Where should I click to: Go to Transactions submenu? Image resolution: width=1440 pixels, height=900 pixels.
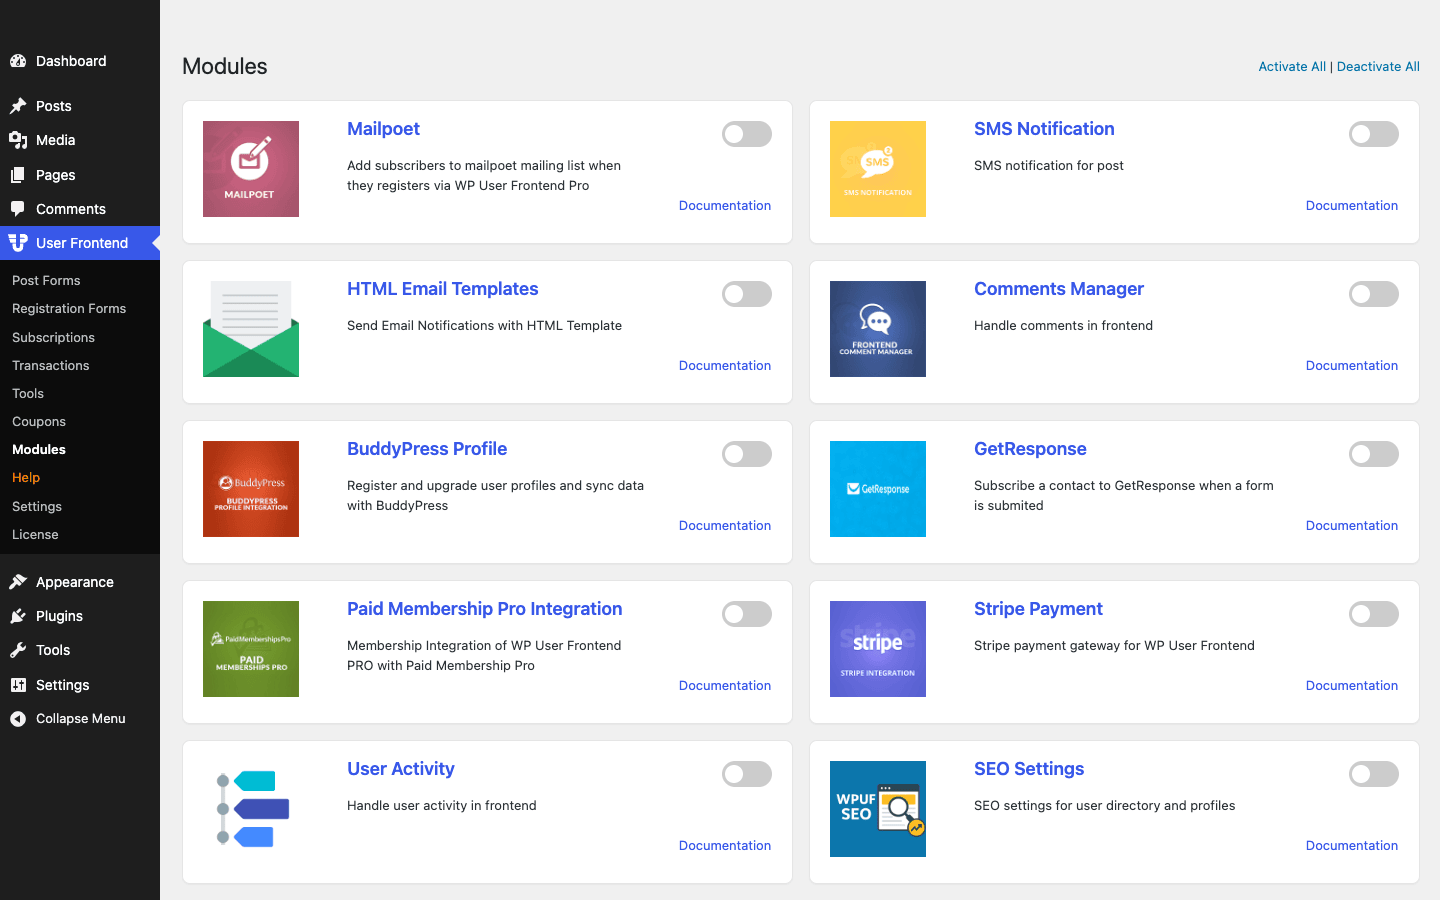51,366
